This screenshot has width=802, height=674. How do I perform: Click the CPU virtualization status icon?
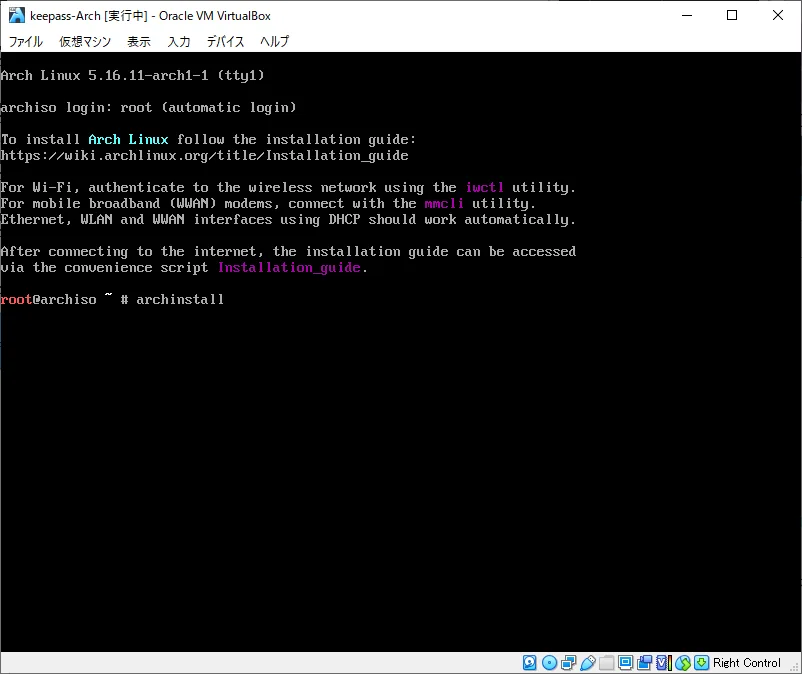point(663,663)
